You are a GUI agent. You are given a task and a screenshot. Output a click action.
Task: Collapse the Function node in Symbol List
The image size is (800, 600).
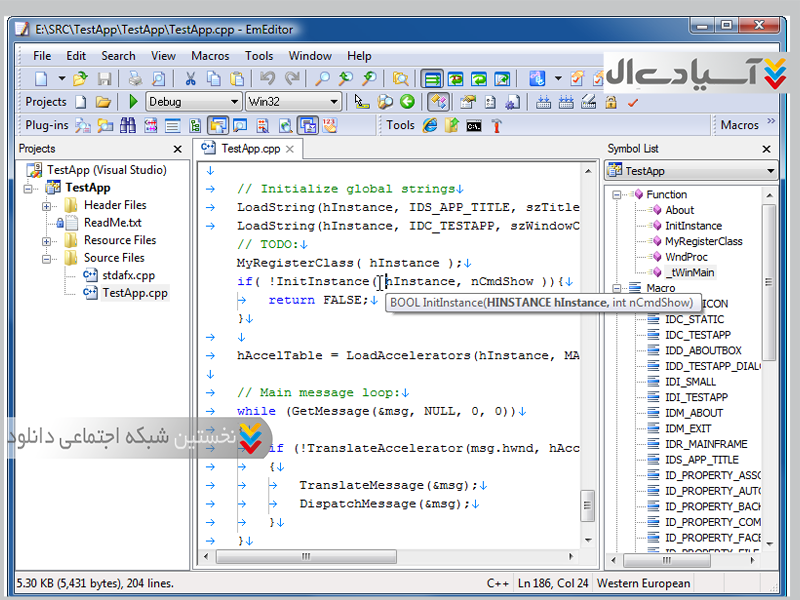pyautogui.click(x=618, y=195)
